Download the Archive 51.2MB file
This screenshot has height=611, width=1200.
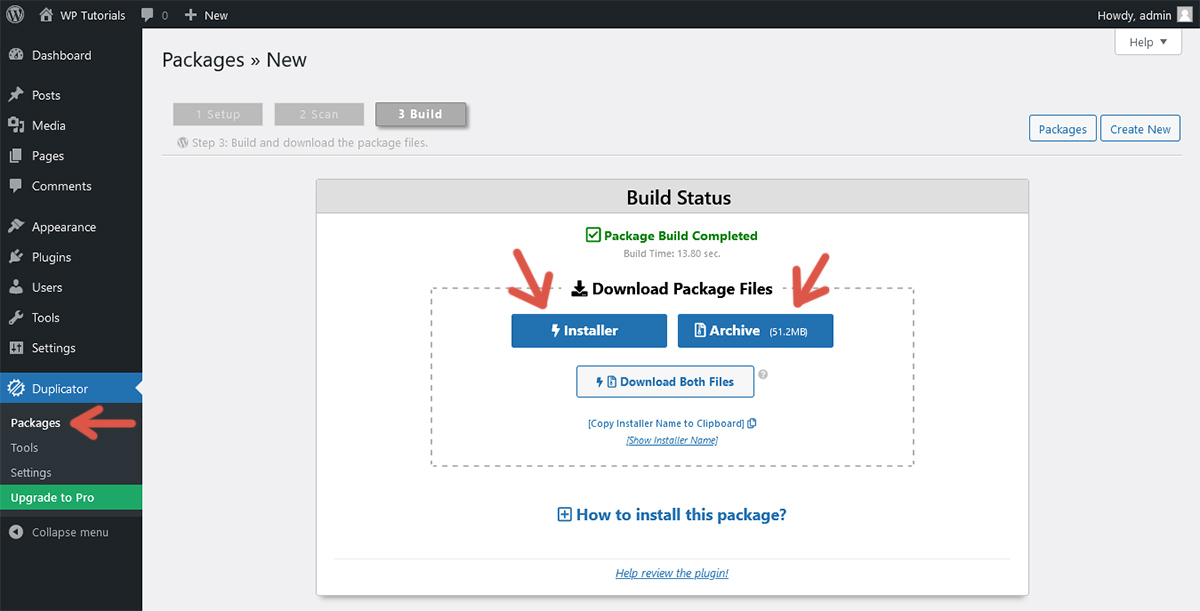(x=755, y=331)
